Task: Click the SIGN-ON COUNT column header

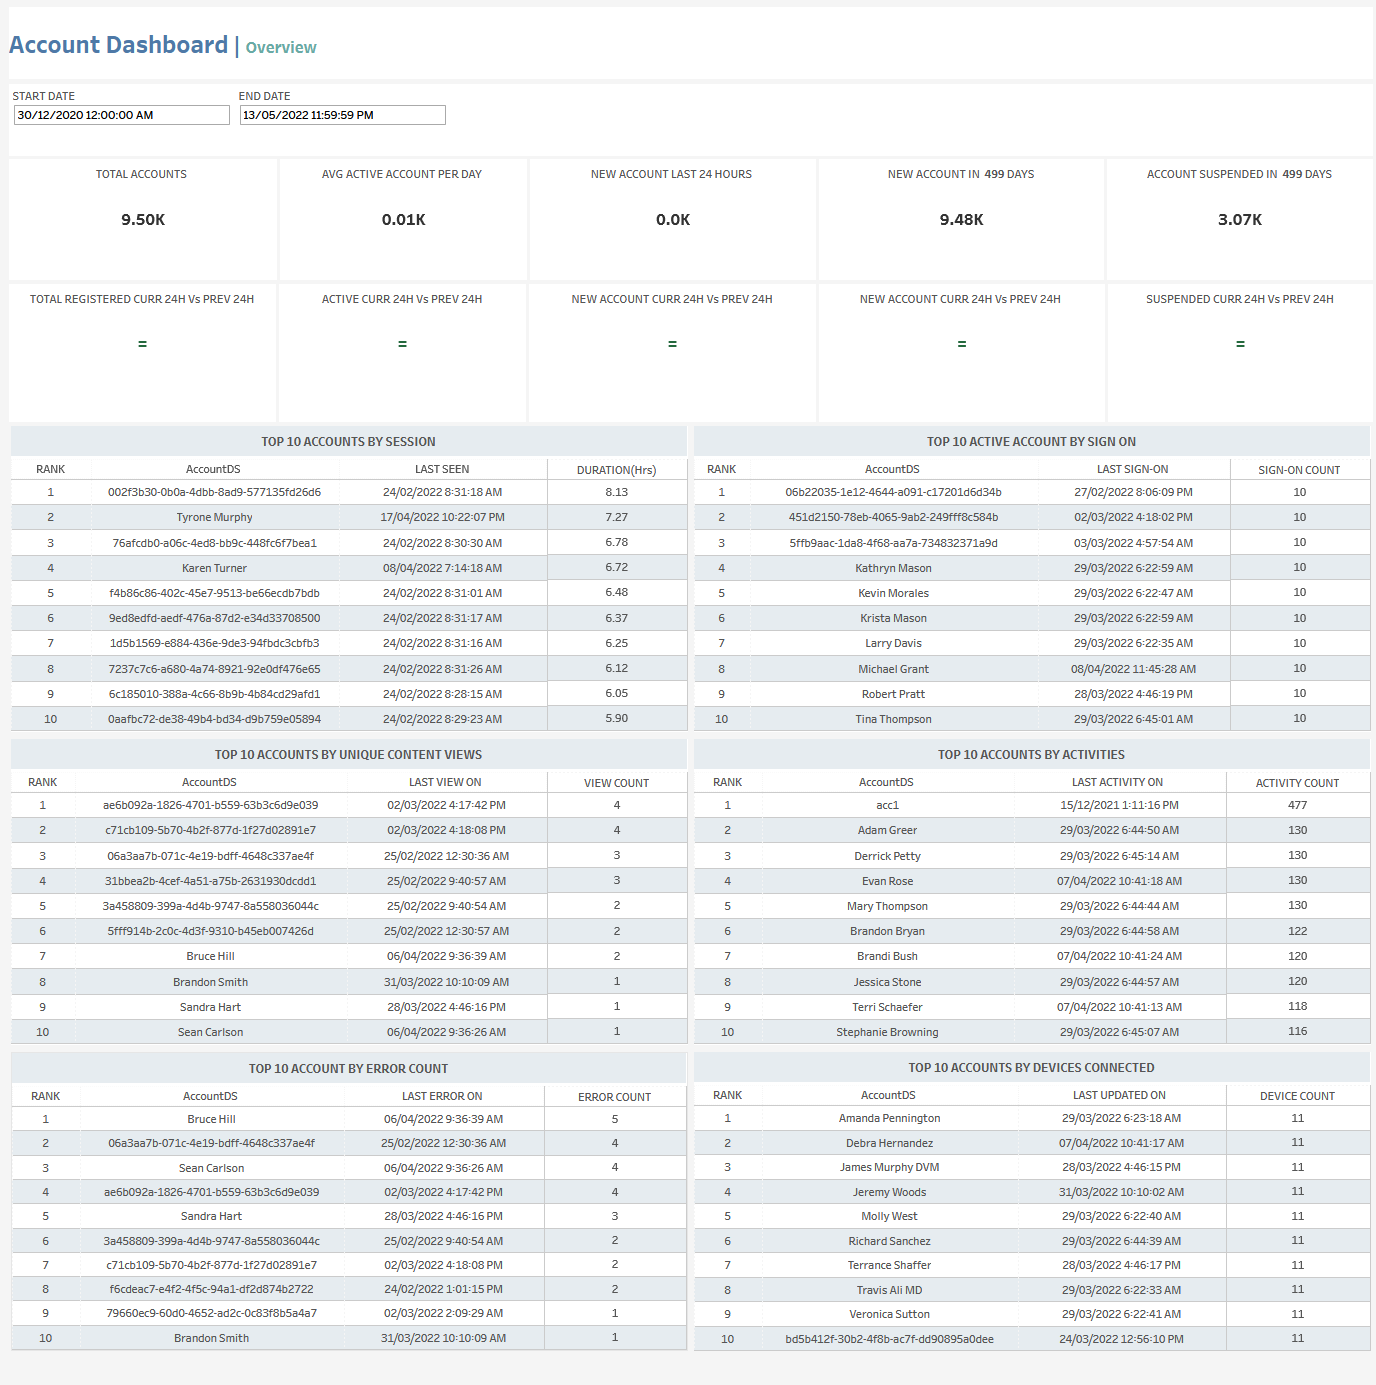Action: 1299,470
